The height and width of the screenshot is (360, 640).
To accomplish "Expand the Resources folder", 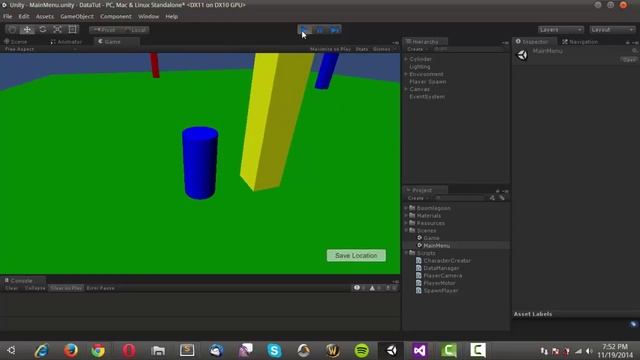I will (x=406, y=223).
